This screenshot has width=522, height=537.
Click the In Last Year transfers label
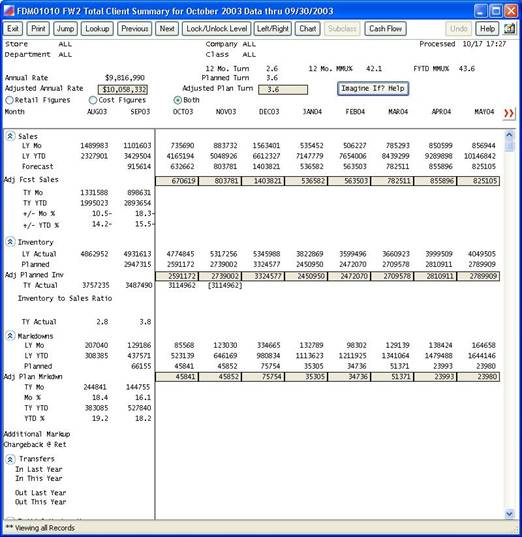tap(39, 469)
